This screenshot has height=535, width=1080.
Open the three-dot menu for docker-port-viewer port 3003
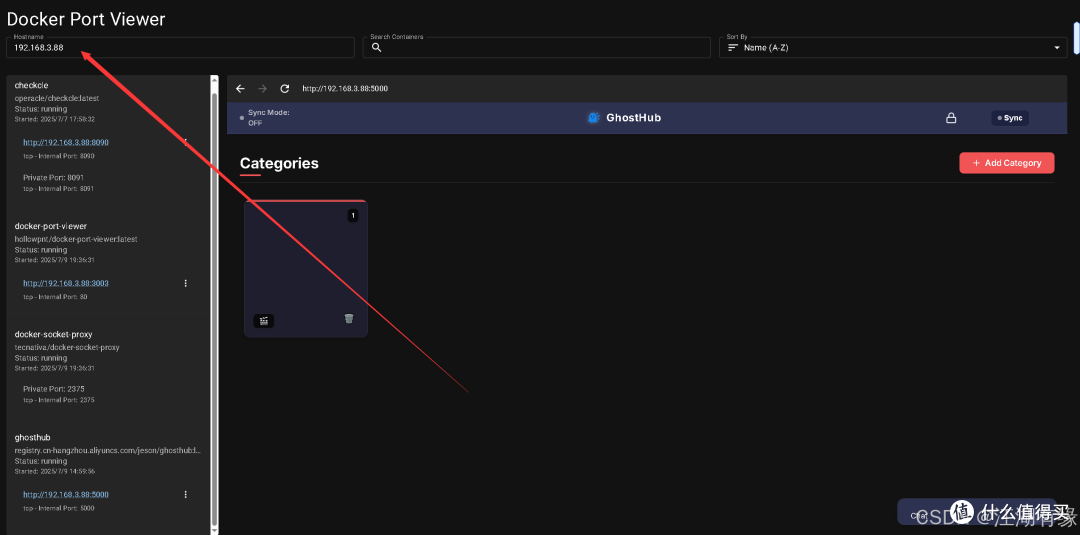coord(185,283)
